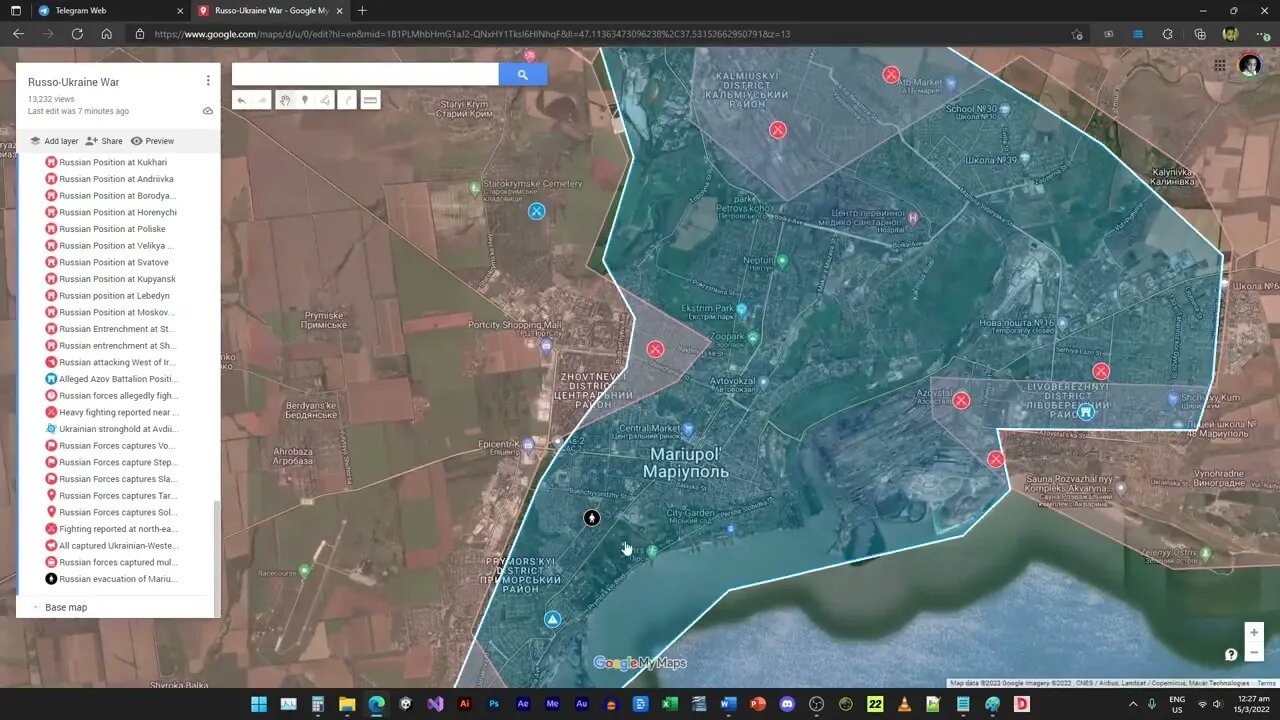Select the Add marker tool

pos(305,100)
